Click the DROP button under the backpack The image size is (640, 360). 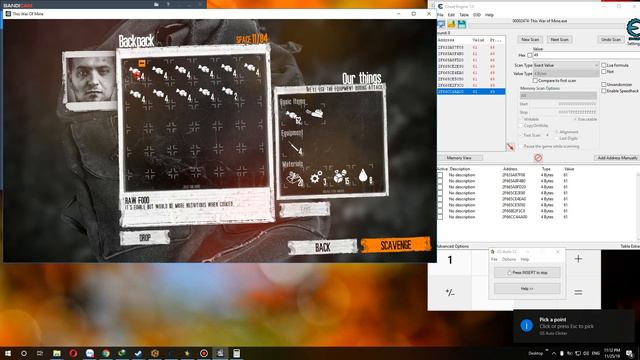[x=145, y=238]
